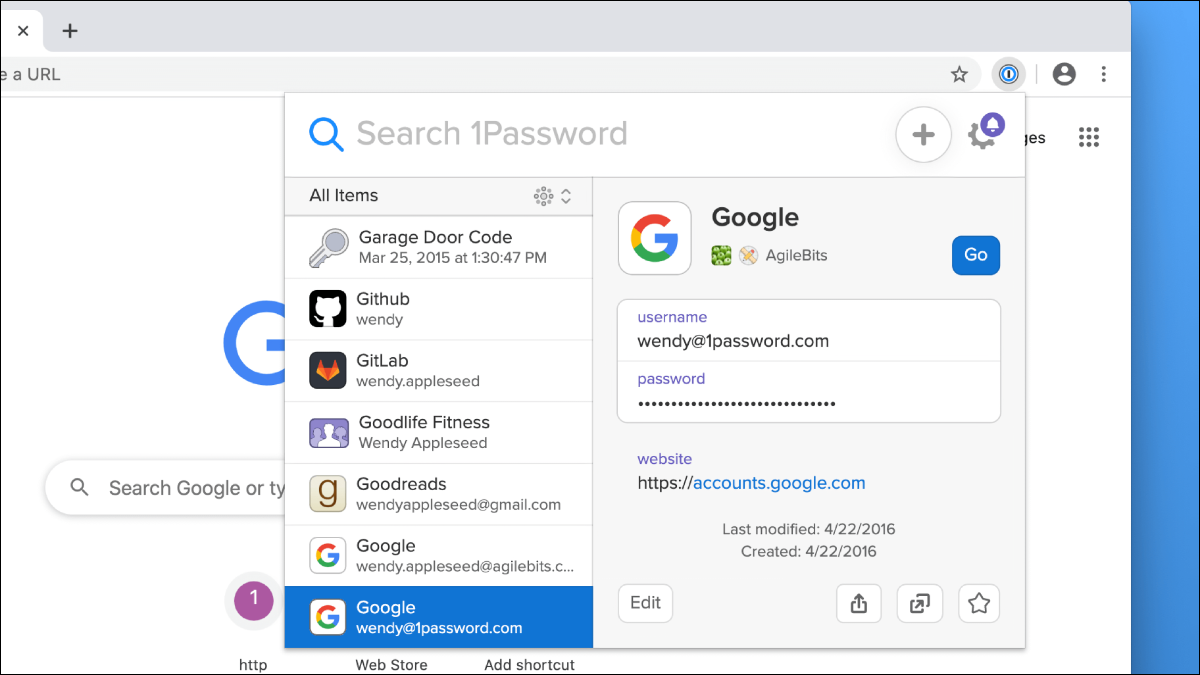Select highlighted Google wendy@1password.com item
1200x675 pixels.
click(x=439, y=617)
